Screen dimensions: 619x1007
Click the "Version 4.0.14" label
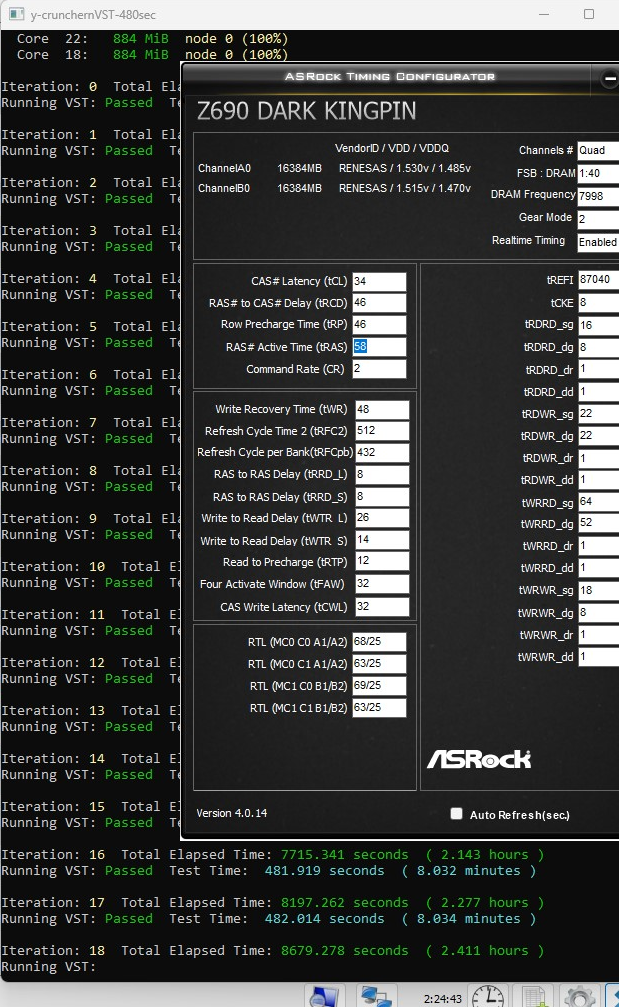(x=232, y=813)
